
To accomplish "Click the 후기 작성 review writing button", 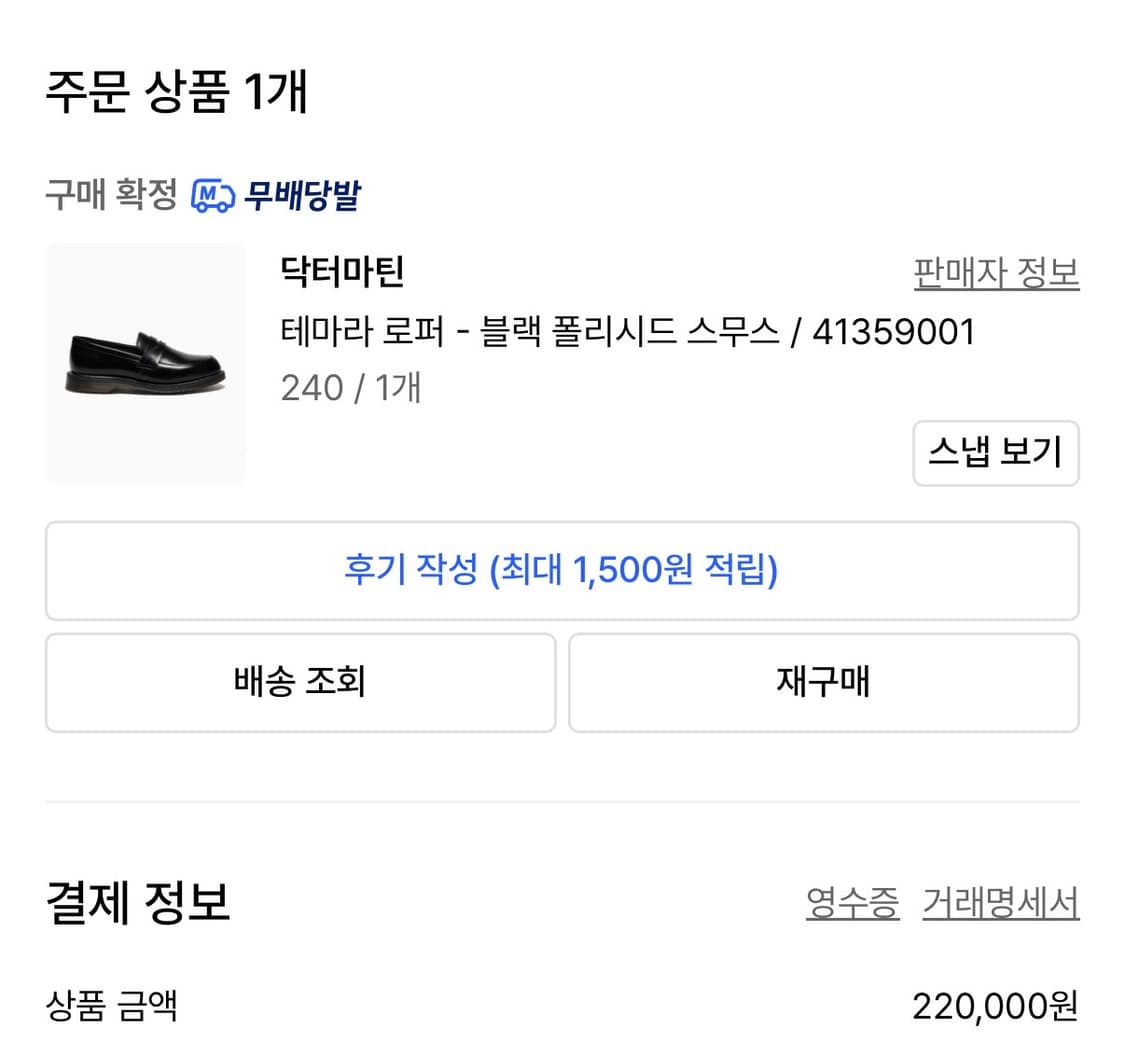I will [x=562, y=571].
